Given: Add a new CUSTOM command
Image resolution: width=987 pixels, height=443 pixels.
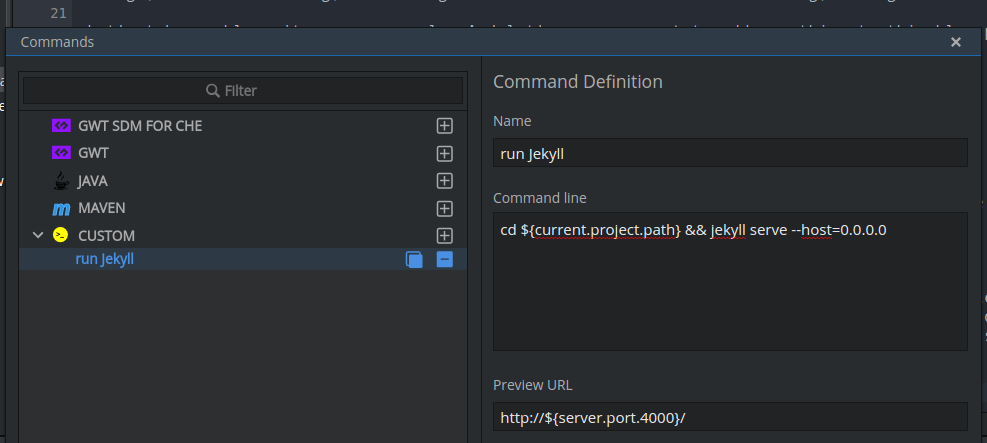Looking at the screenshot, I should pyautogui.click(x=444, y=236).
